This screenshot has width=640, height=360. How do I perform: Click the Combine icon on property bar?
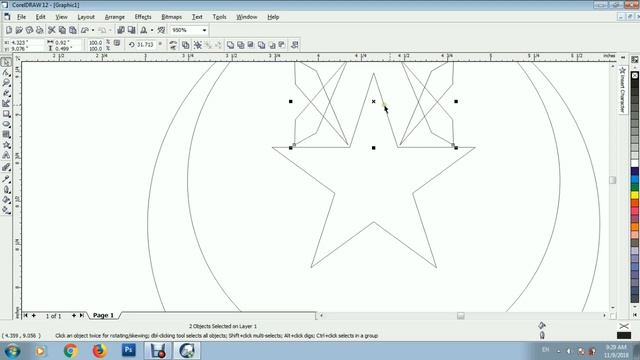(186, 44)
